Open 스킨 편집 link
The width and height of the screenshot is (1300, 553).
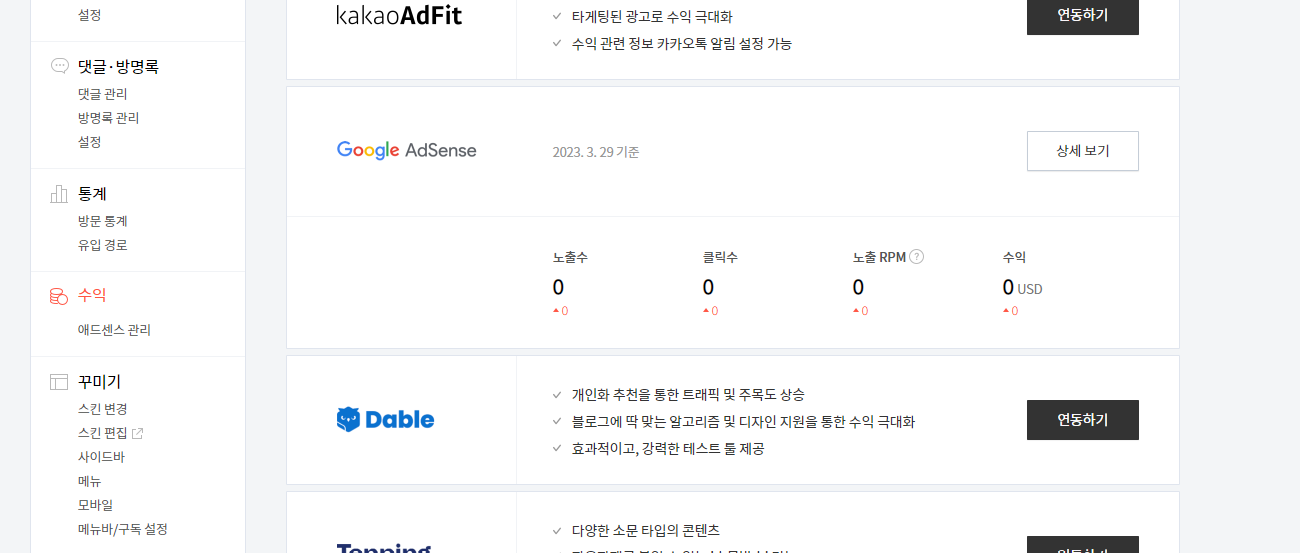click(x=102, y=433)
